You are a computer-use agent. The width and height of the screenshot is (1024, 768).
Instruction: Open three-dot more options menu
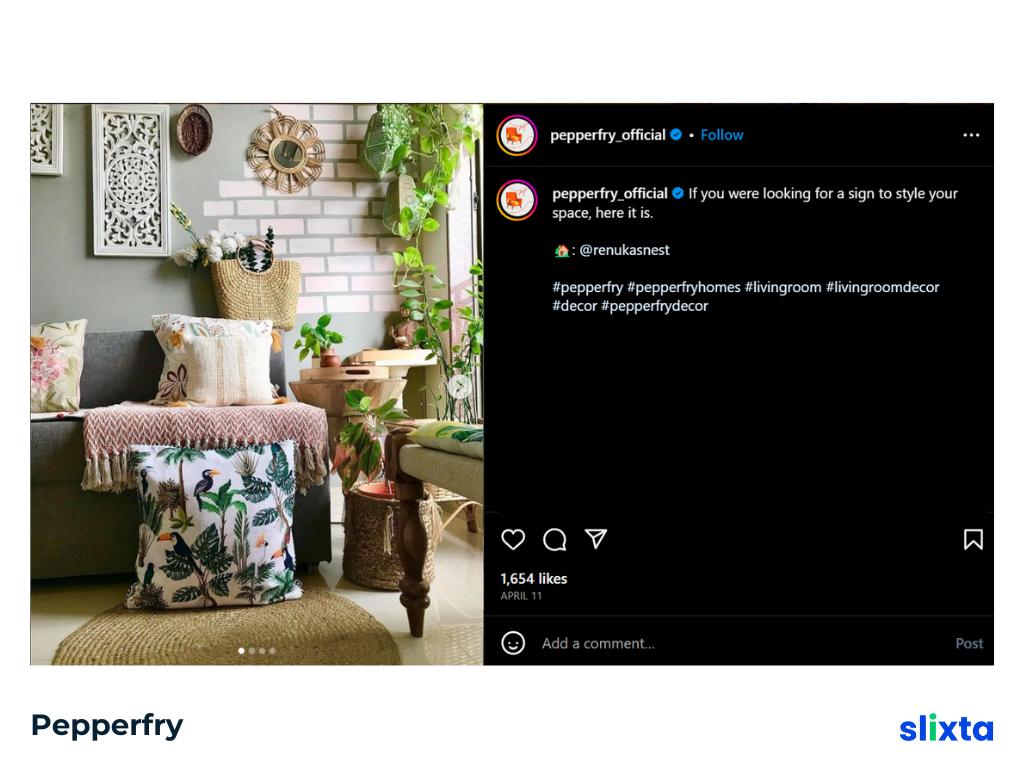pos(971,135)
